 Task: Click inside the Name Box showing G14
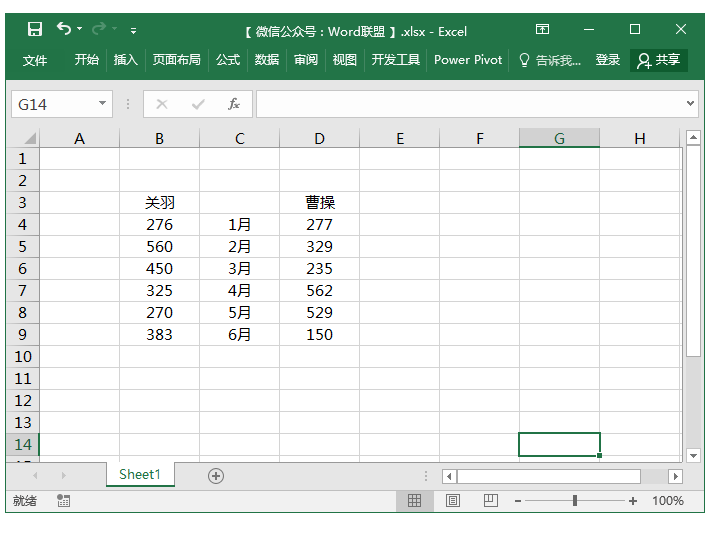(53, 105)
